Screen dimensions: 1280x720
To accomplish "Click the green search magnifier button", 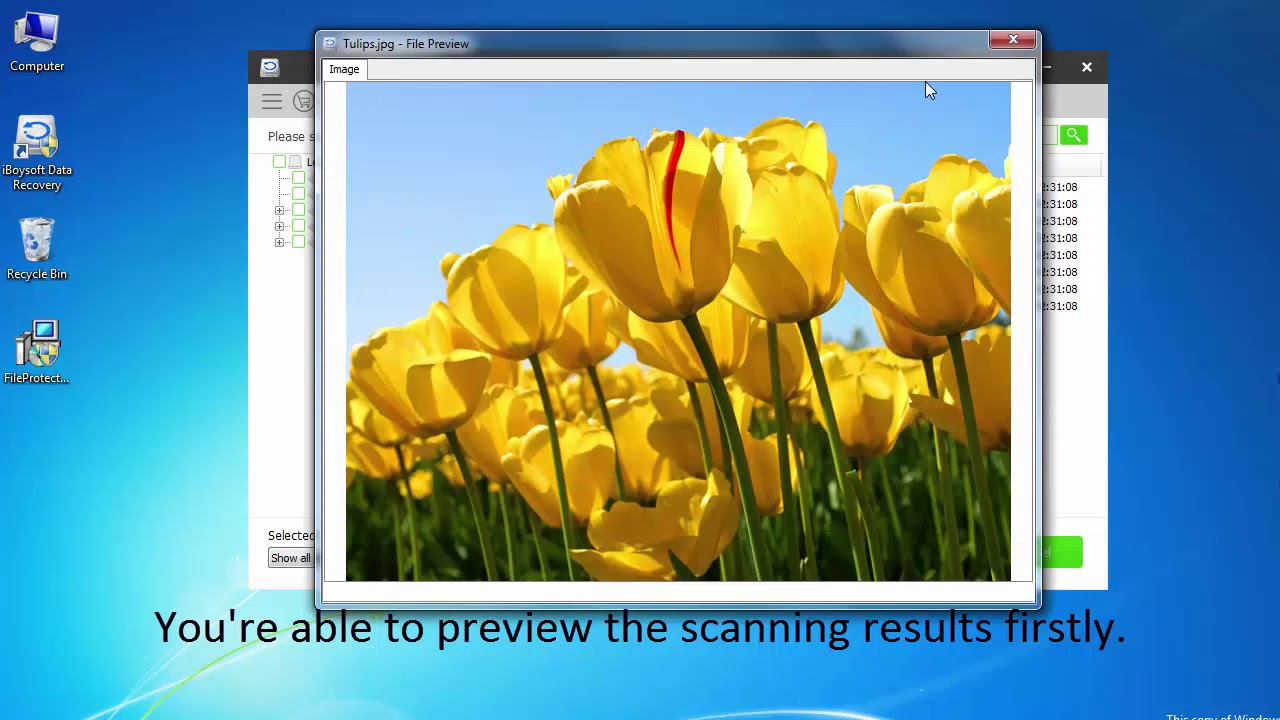I will click(1074, 135).
